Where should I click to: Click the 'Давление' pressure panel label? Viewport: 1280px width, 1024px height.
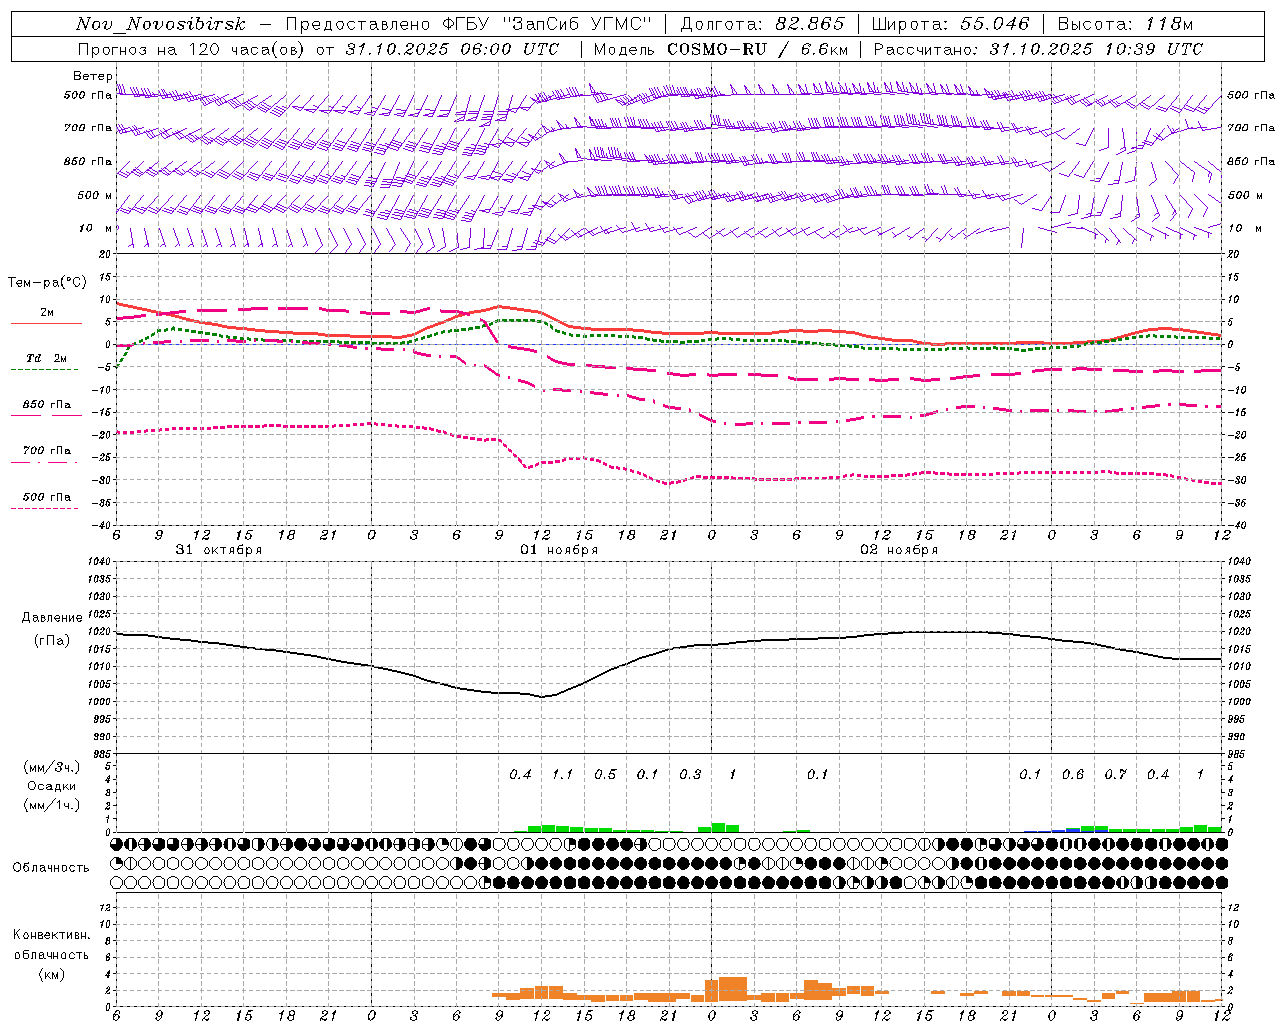(x=52, y=618)
